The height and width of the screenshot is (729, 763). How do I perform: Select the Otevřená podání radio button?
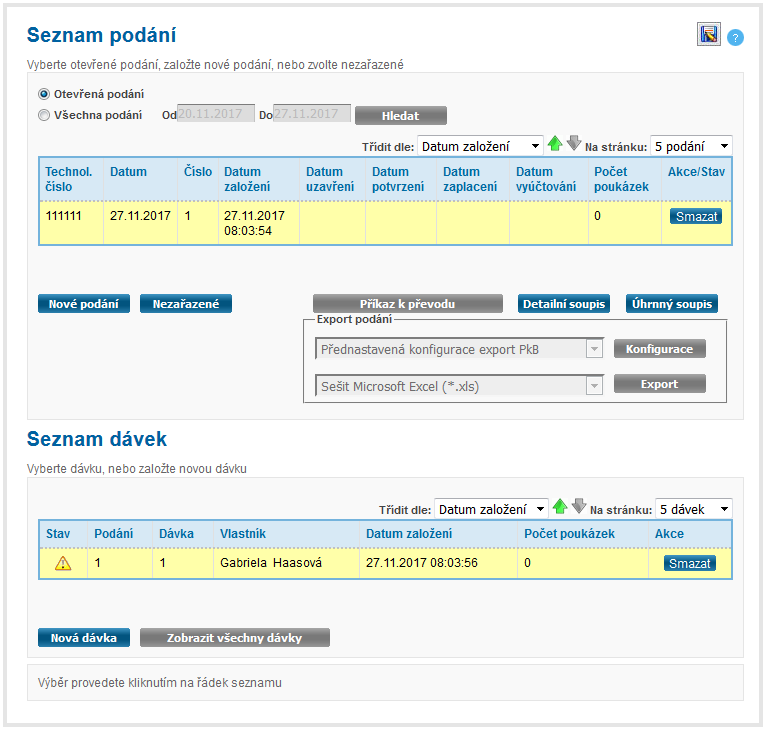43,94
